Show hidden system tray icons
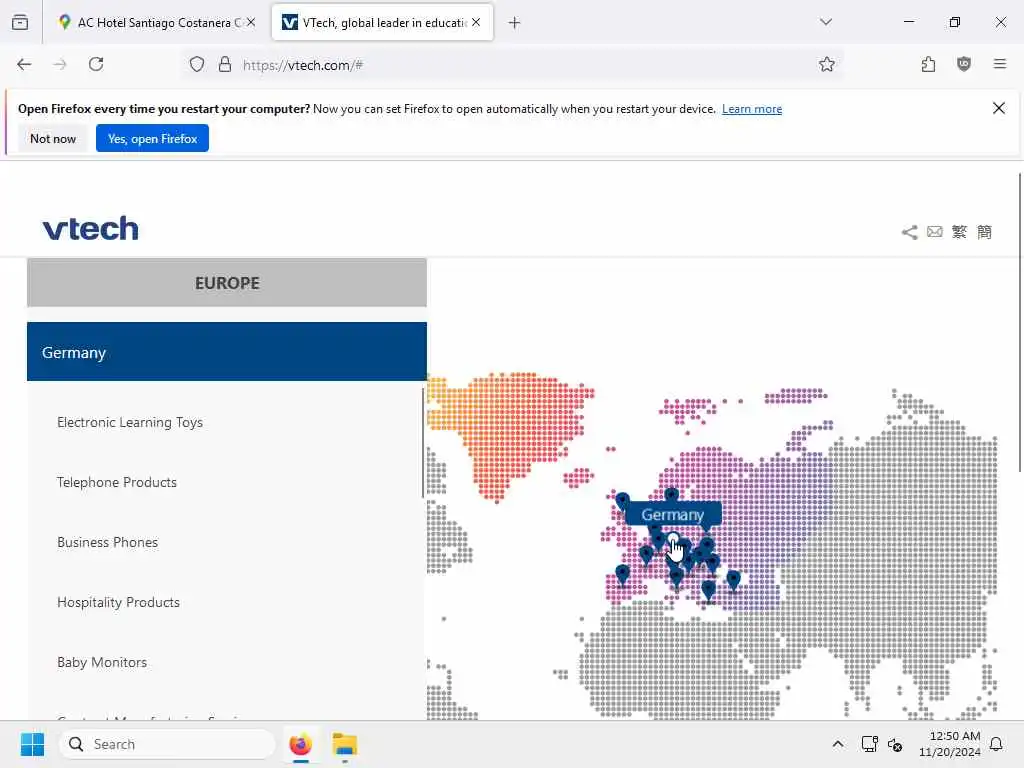 (837, 744)
